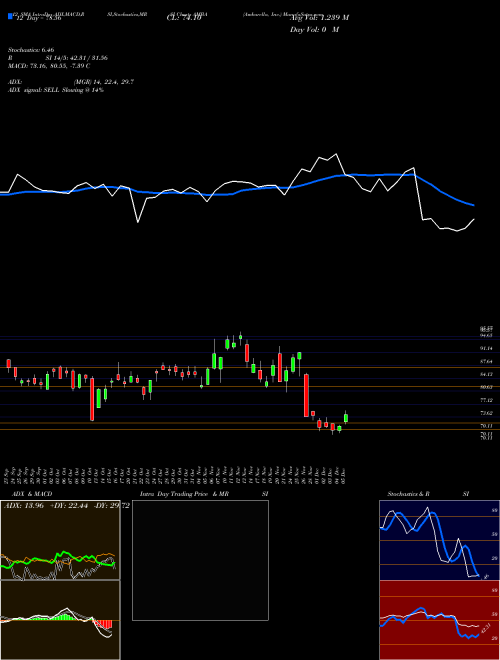Viewport: 500px width, 660px height.
Task: Click the 'SI 14/3: 42.31 / 31.56' line
Action: (x=77, y=58)
